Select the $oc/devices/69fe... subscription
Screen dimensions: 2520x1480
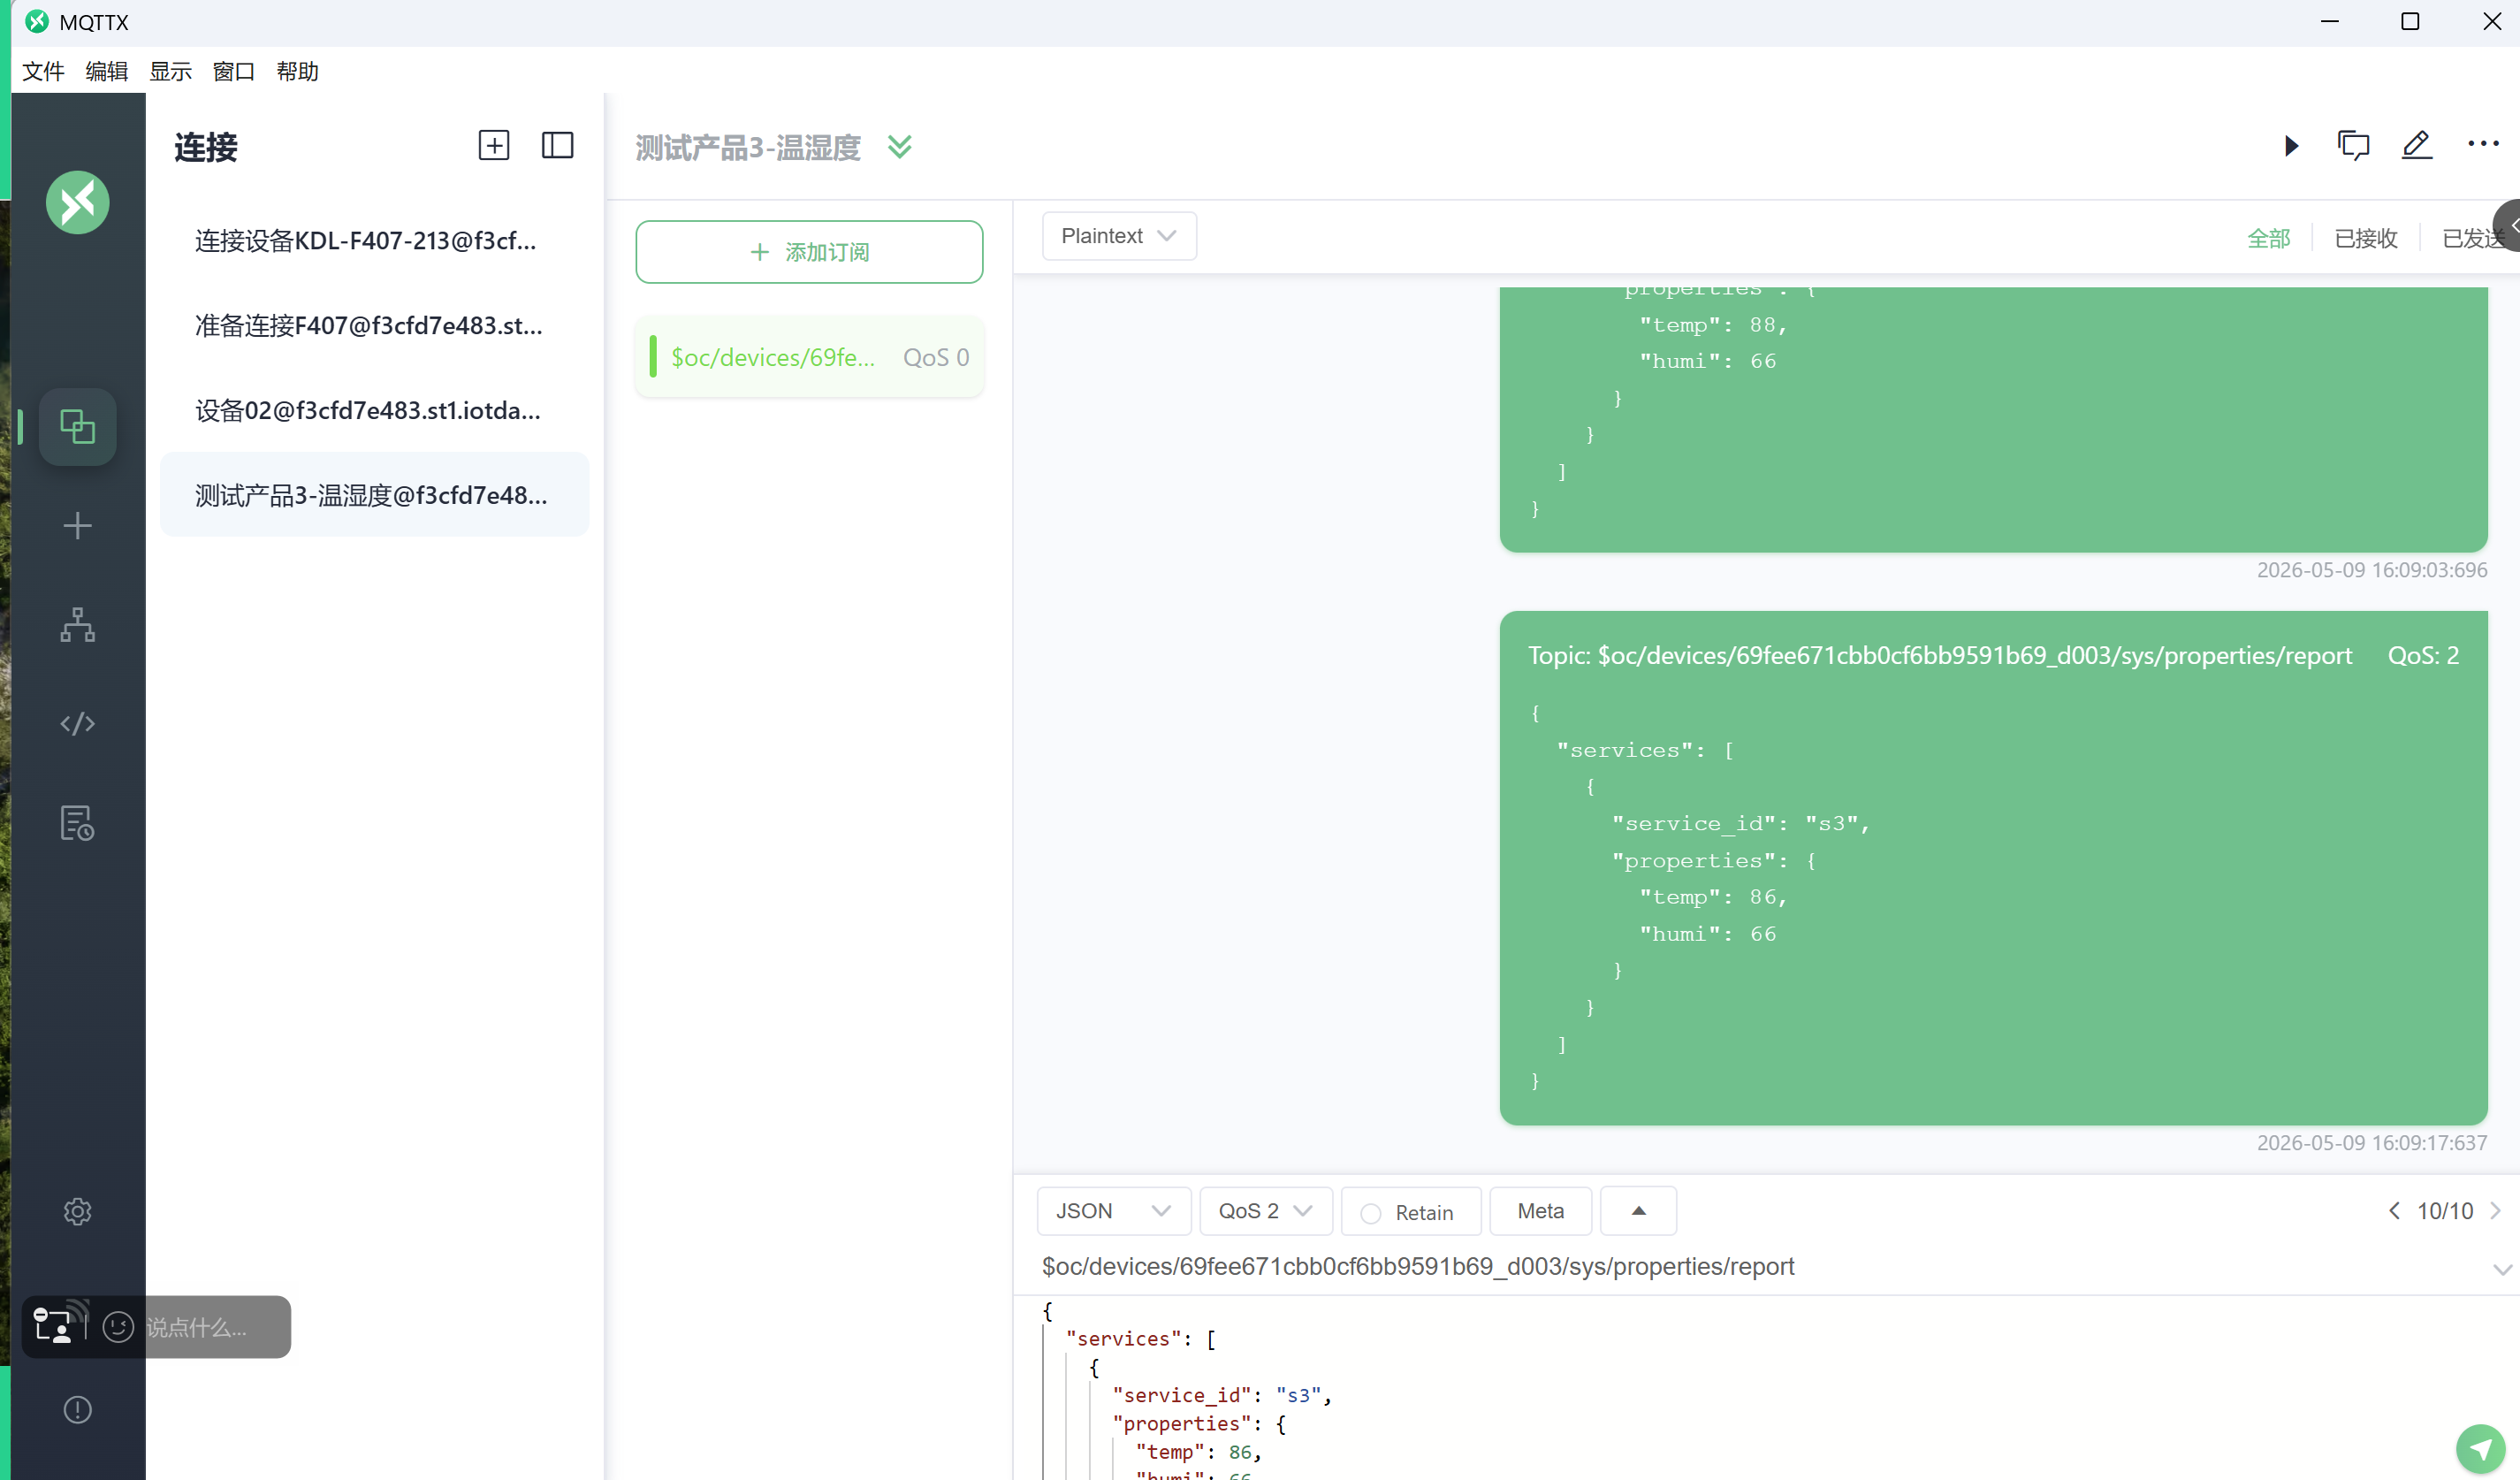809,357
